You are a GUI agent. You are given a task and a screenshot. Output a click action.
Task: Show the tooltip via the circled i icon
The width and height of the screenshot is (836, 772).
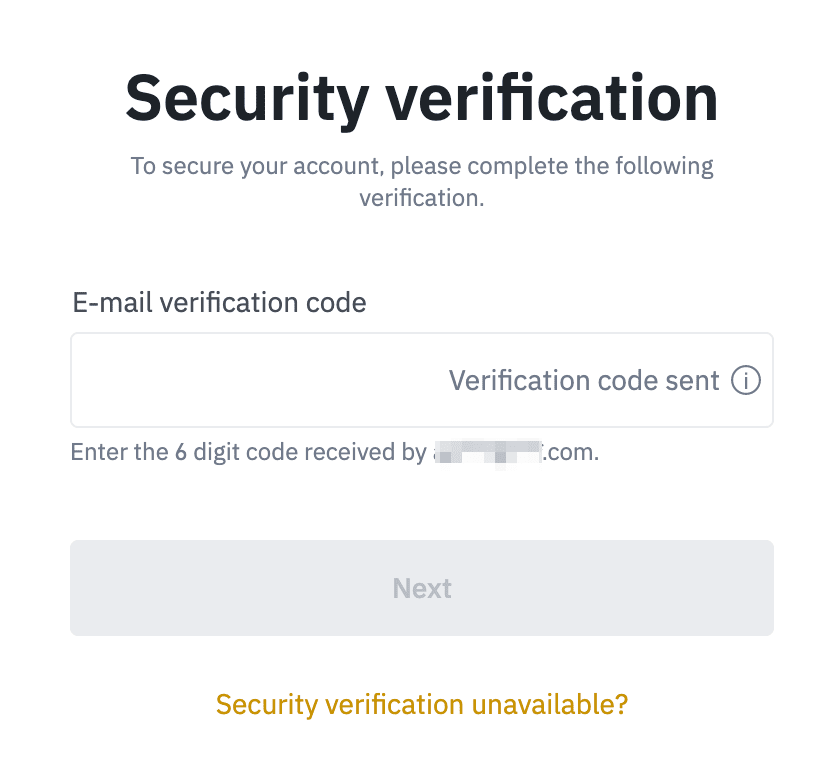(x=746, y=380)
